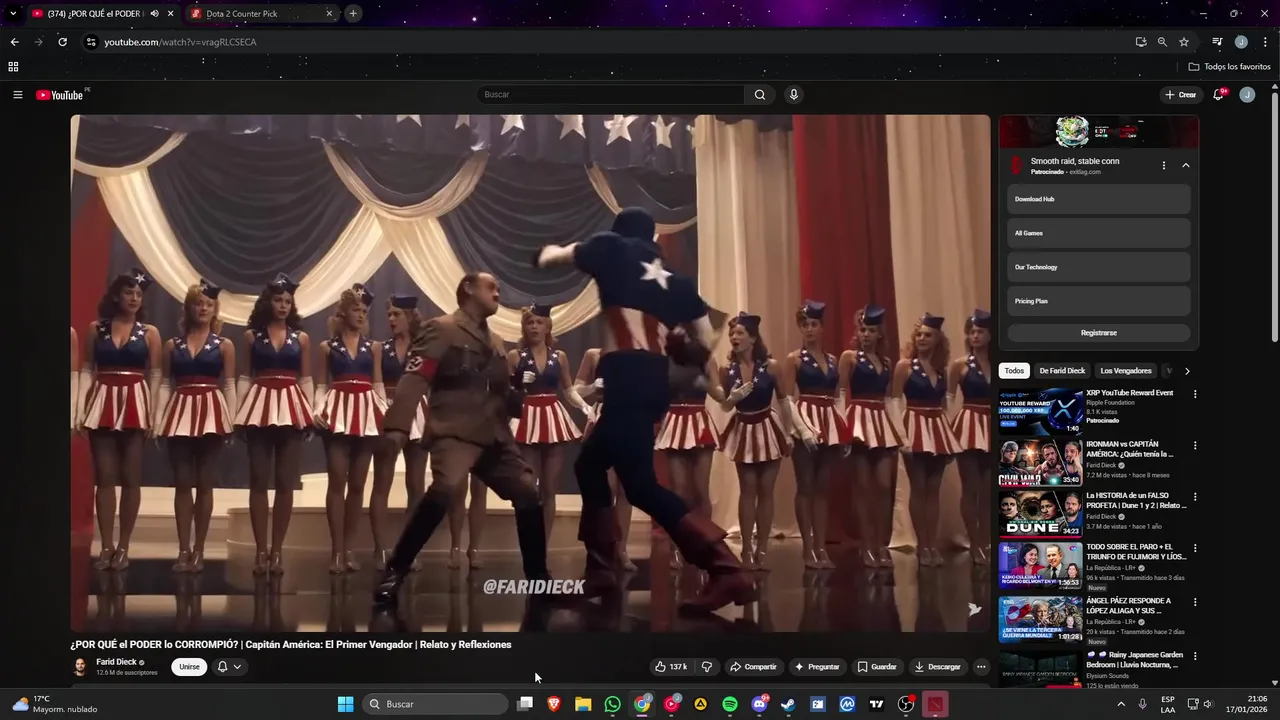
Task: Open Chrome three-dot menu
Action: coord(1265,42)
